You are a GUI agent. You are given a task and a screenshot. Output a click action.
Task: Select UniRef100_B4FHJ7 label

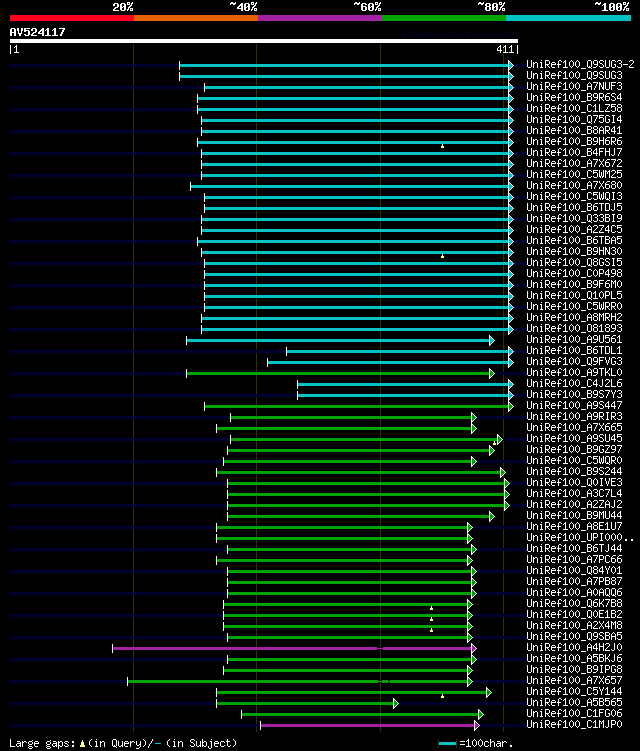[x=574, y=152]
